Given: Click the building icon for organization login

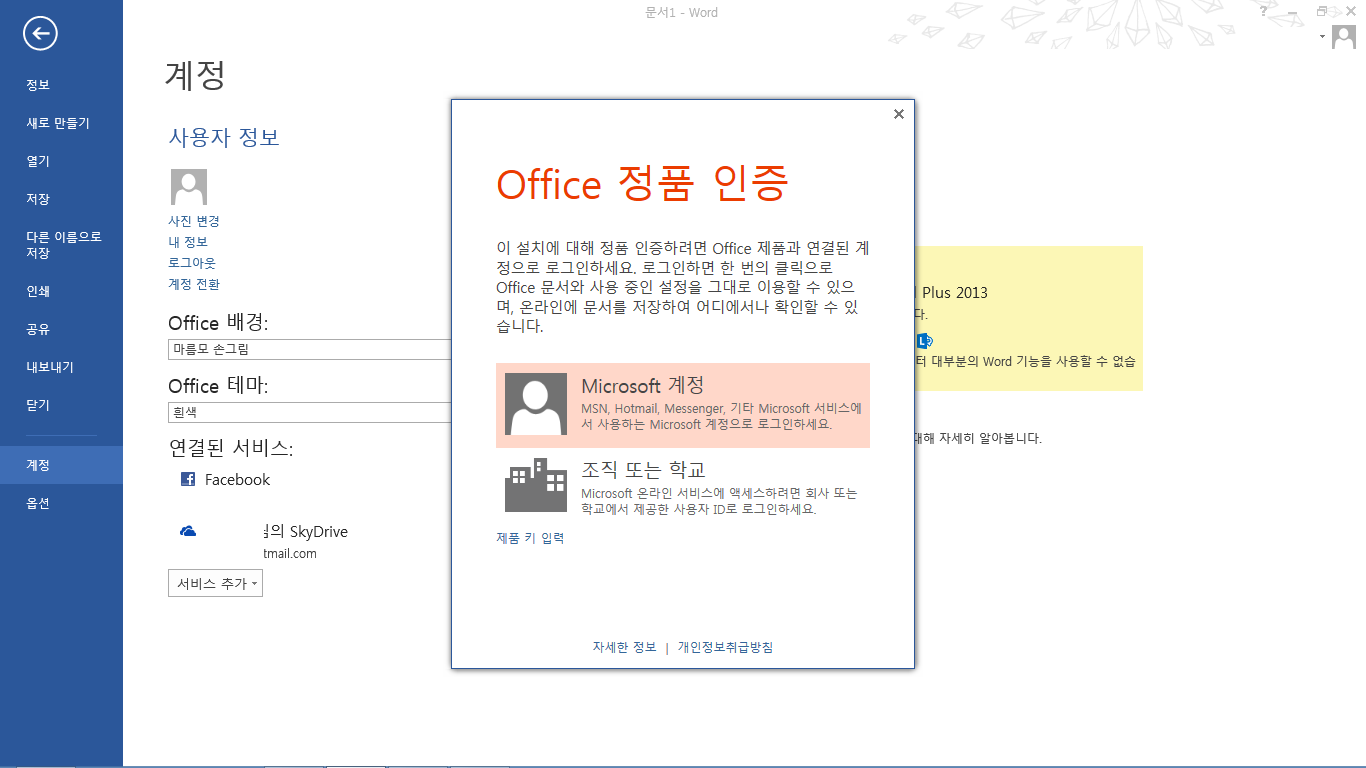Looking at the screenshot, I should [536, 486].
